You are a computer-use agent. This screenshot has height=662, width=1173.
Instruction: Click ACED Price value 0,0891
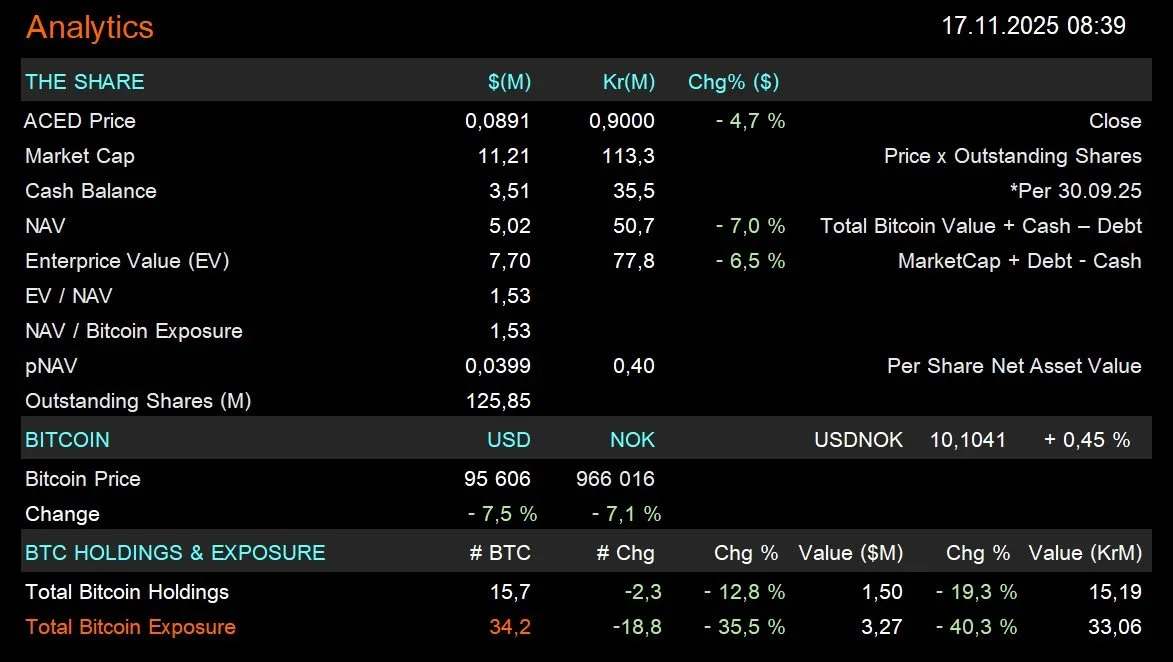(x=497, y=120)
